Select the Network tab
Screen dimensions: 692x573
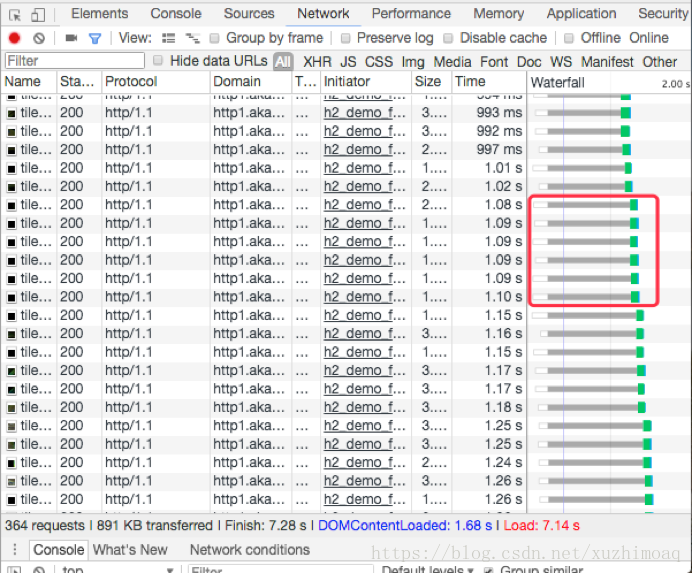pos(323,14)
